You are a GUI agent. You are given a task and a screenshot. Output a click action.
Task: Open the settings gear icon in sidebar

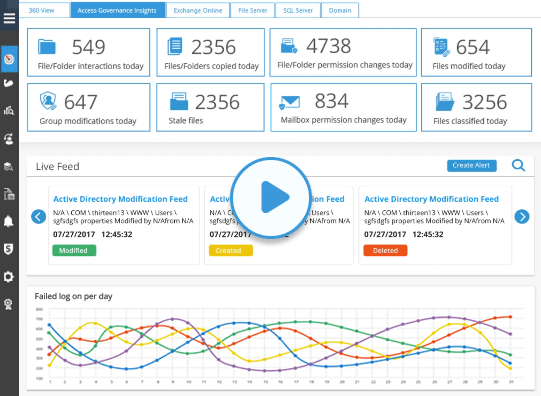click(x=9, y=277)
